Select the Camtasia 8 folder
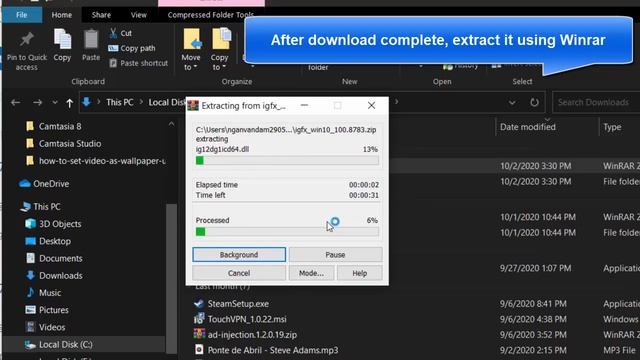The image size is (640, 360). [60, 126]
